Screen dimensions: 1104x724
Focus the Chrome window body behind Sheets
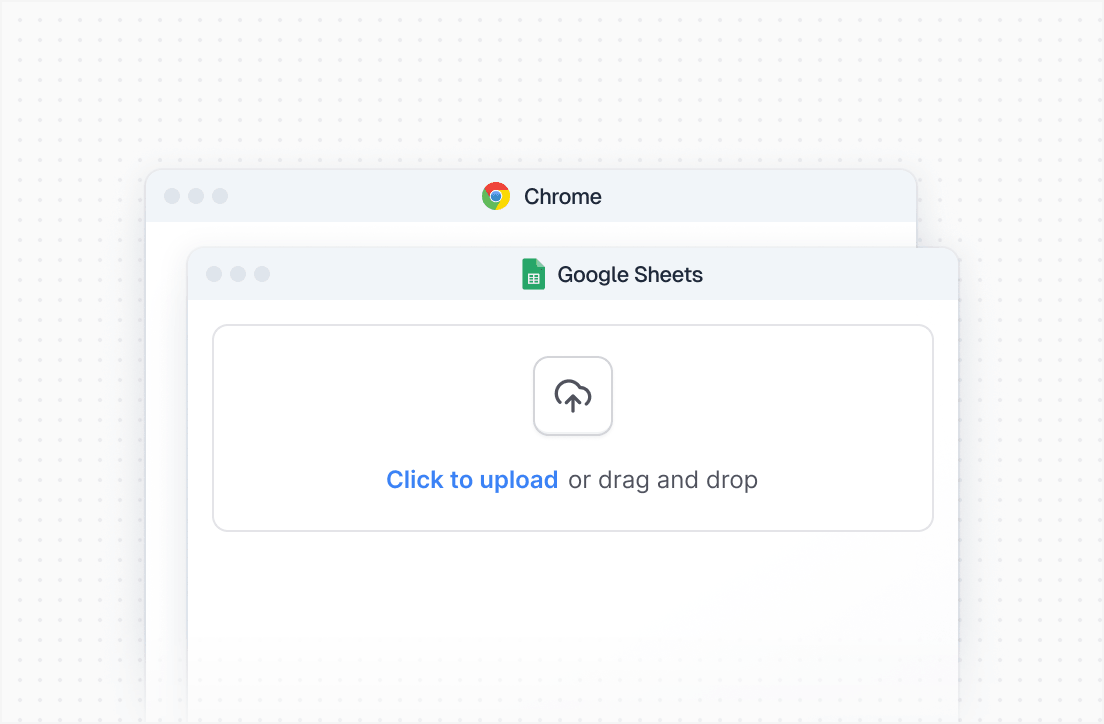click(166, 450)
